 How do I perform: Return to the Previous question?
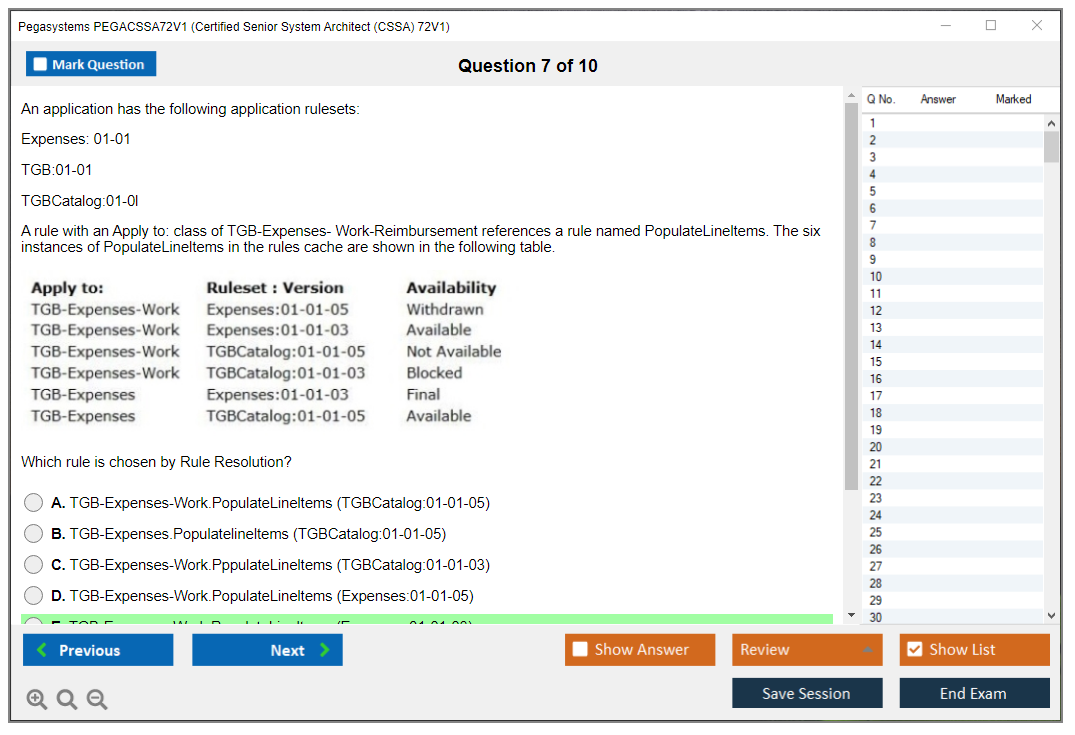(98, 650)
